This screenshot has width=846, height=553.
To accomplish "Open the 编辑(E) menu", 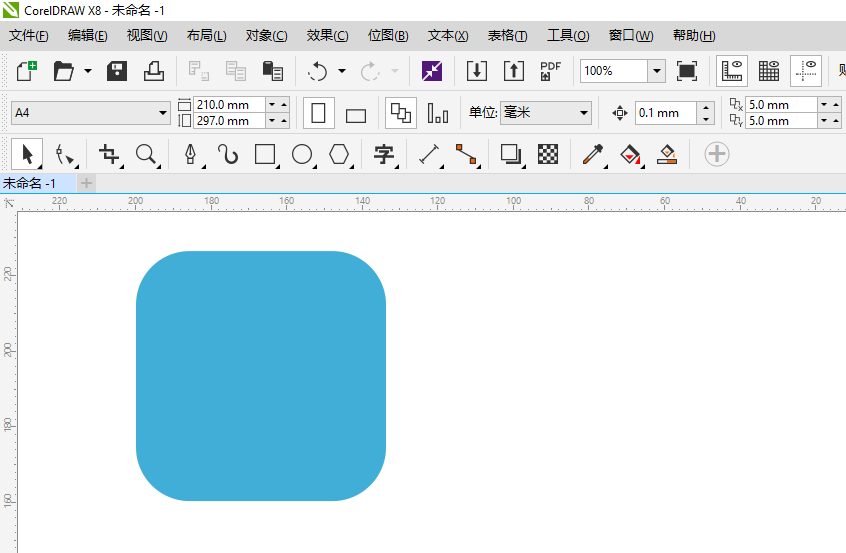I will click(x=87, y=36).
